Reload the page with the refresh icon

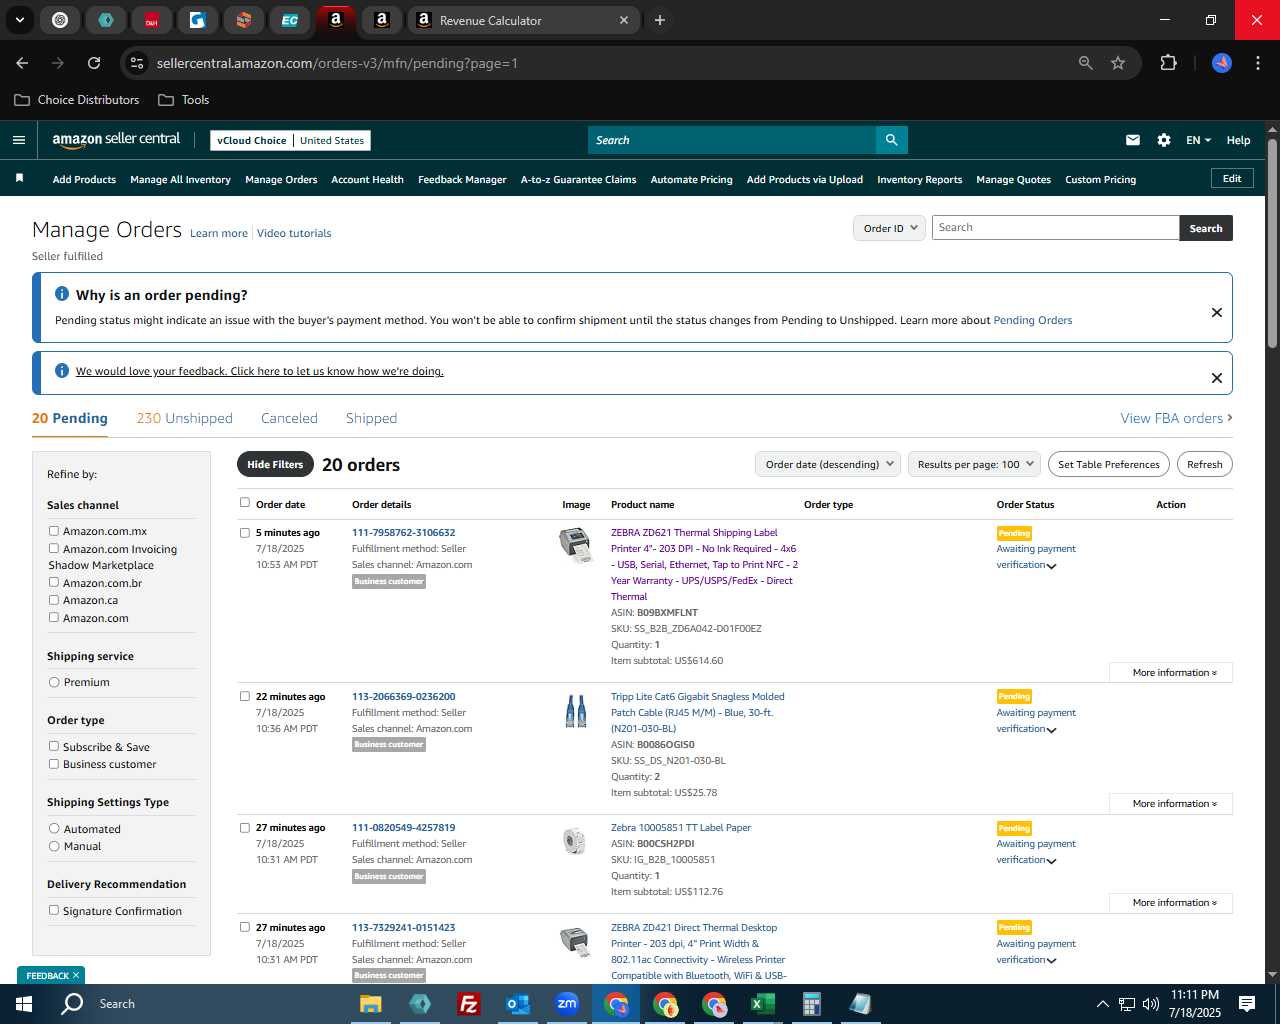click(x=94, y=63)
